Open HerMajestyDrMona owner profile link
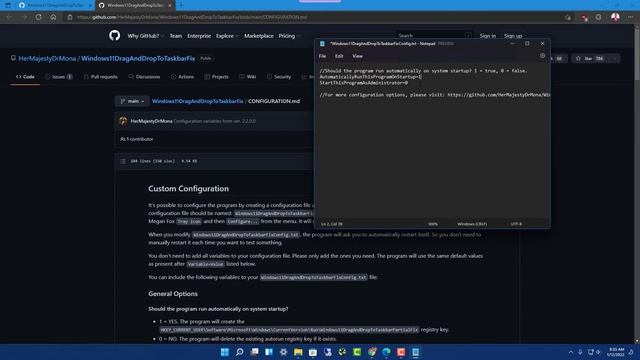Screen dimensions: 640x360 pos(47,58)
